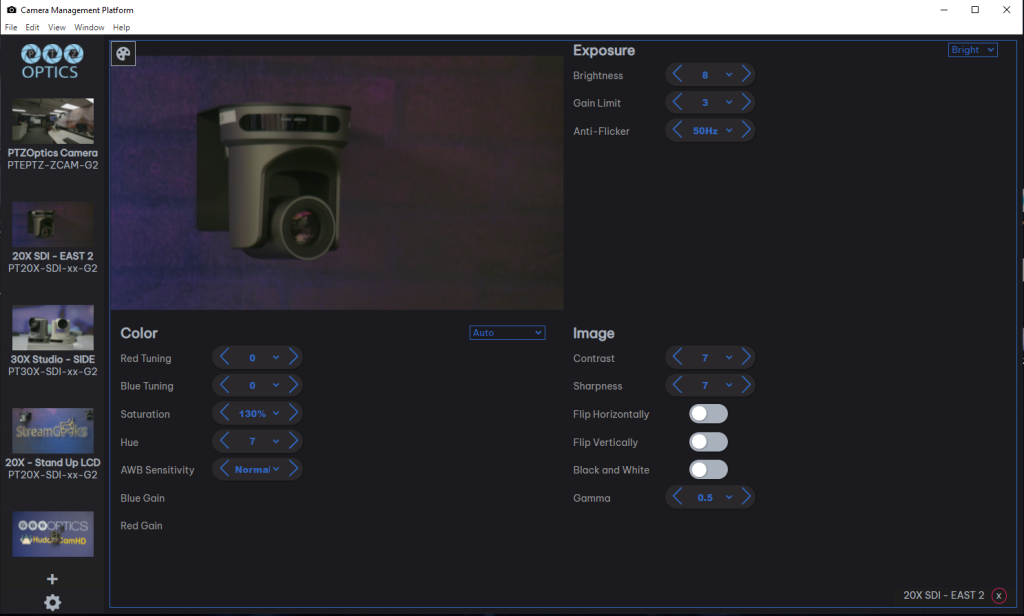
Task: Increase Brightness with the right chevron
Action: (x=744, y=74)
